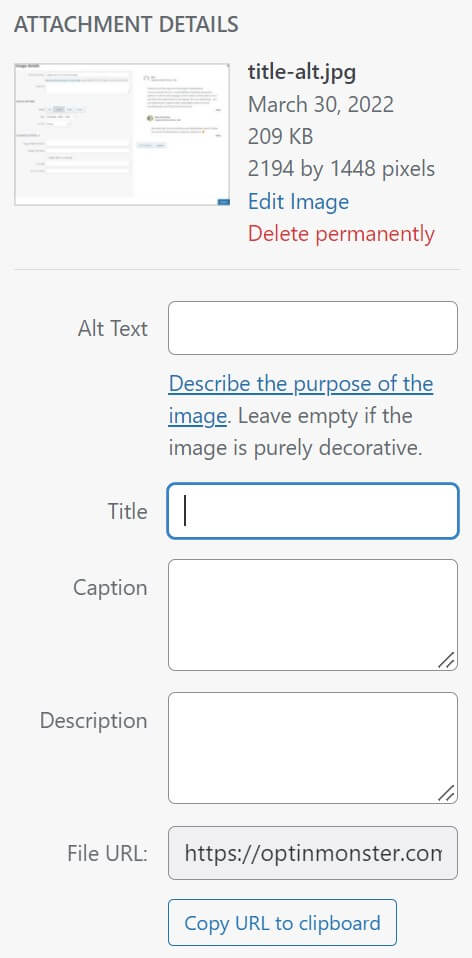Click the title-alt.jpg image thumbnail preview
Viewport: 472px width, 958px height.
pos(122,133)
